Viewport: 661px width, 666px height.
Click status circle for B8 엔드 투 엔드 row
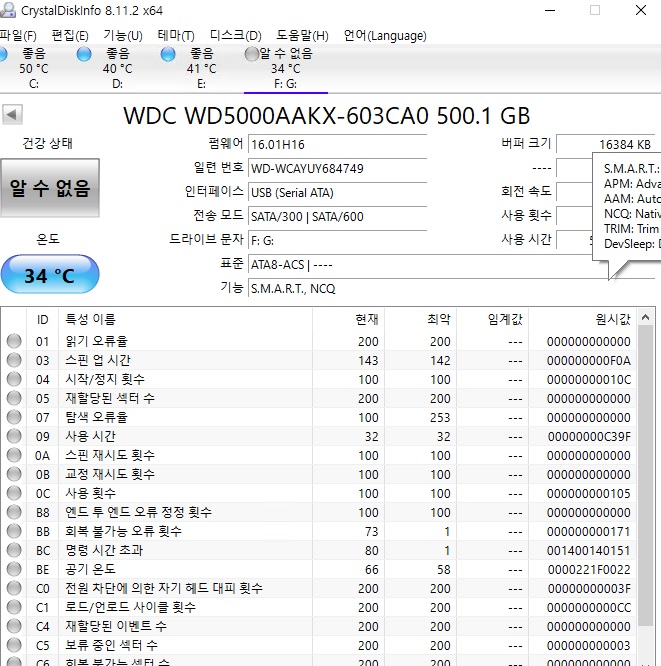(x=14, y=512)
